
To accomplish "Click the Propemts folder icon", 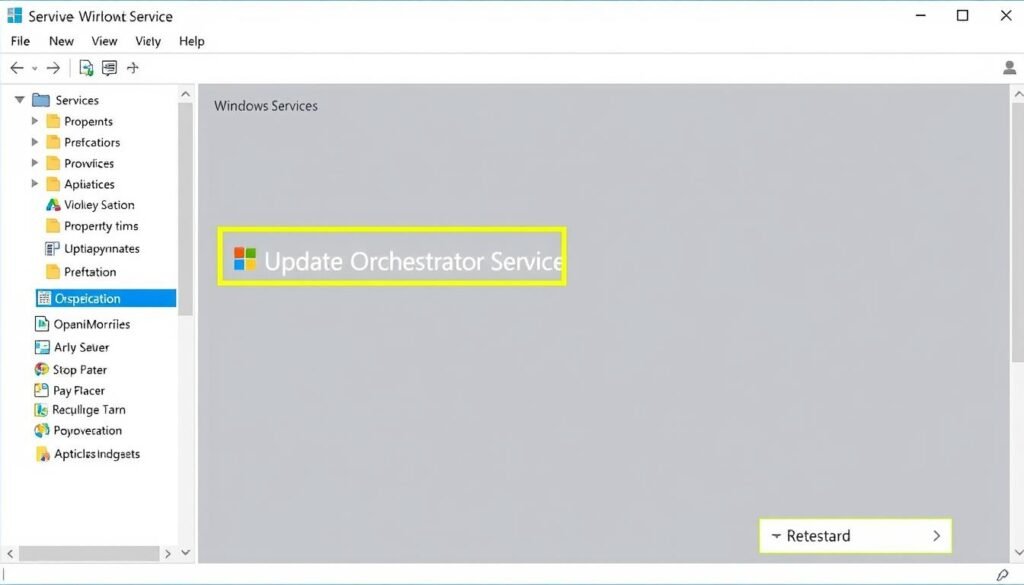I will pos(53,121).
